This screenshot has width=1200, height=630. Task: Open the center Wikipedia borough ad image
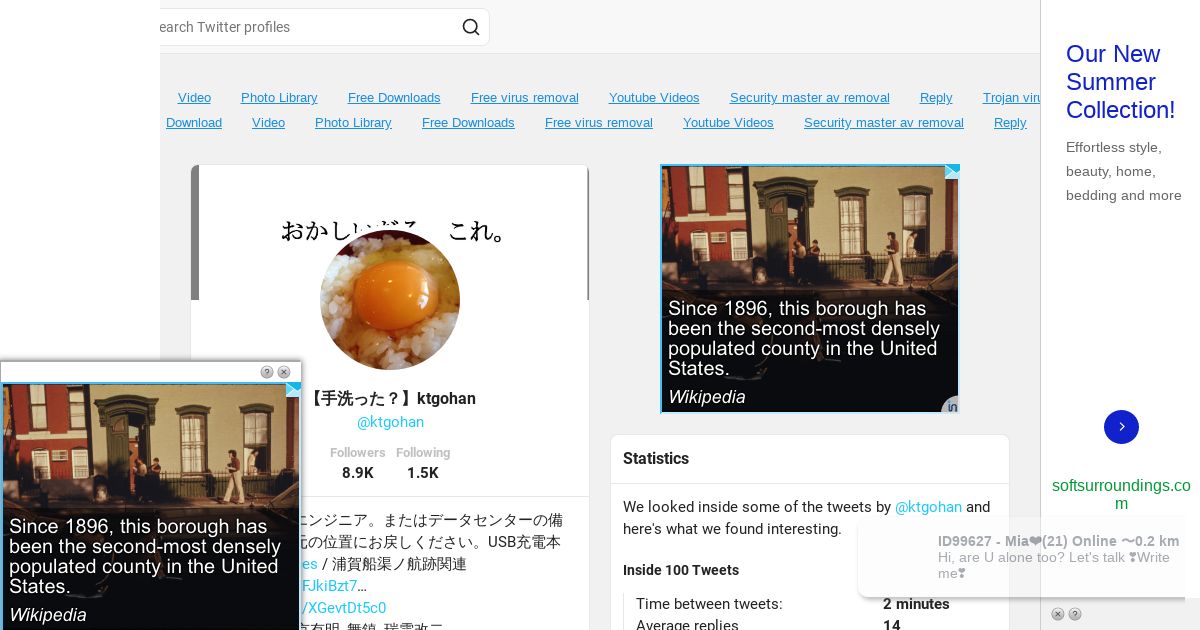(810, 289)
